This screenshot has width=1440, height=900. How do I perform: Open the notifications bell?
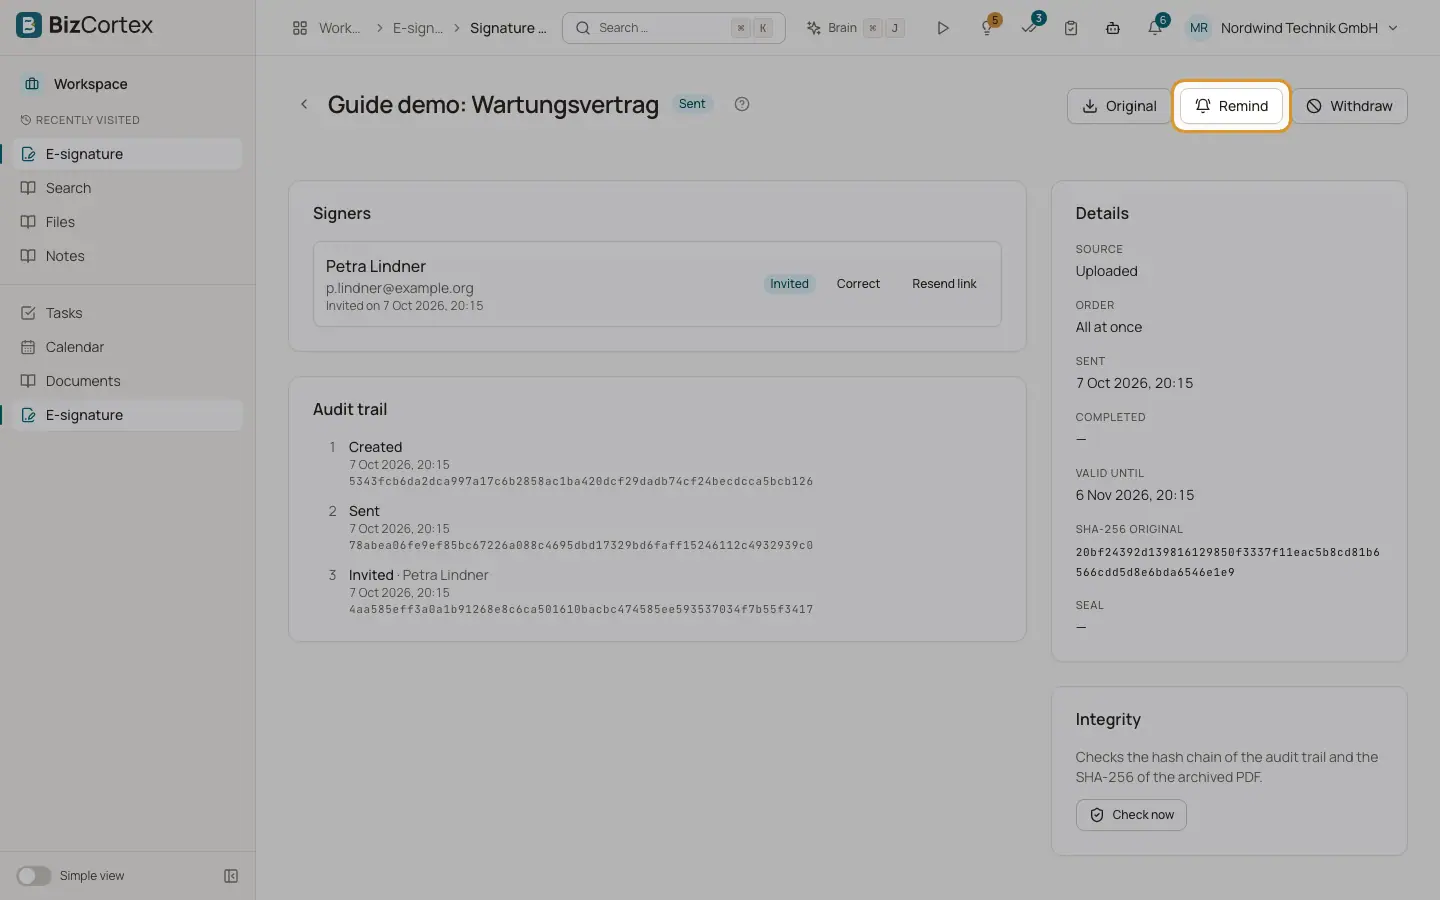click(x=1156, y=27)
